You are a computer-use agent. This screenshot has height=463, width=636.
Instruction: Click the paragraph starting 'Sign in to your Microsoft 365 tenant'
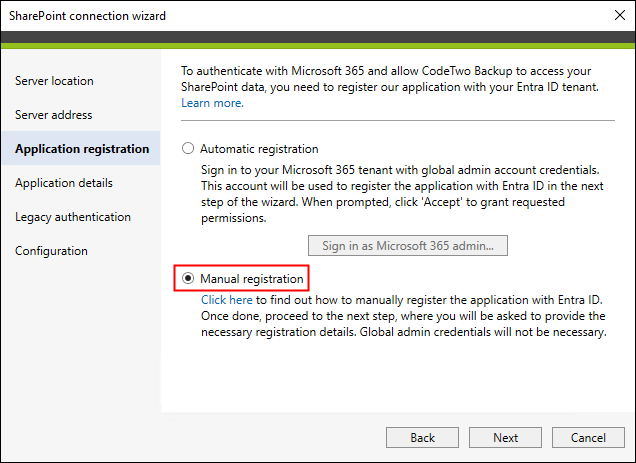click(402, 194)
